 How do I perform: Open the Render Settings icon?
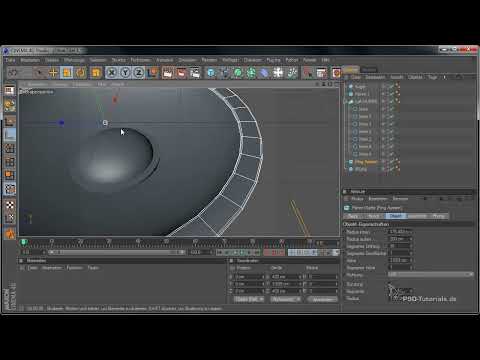click(195, 72)
